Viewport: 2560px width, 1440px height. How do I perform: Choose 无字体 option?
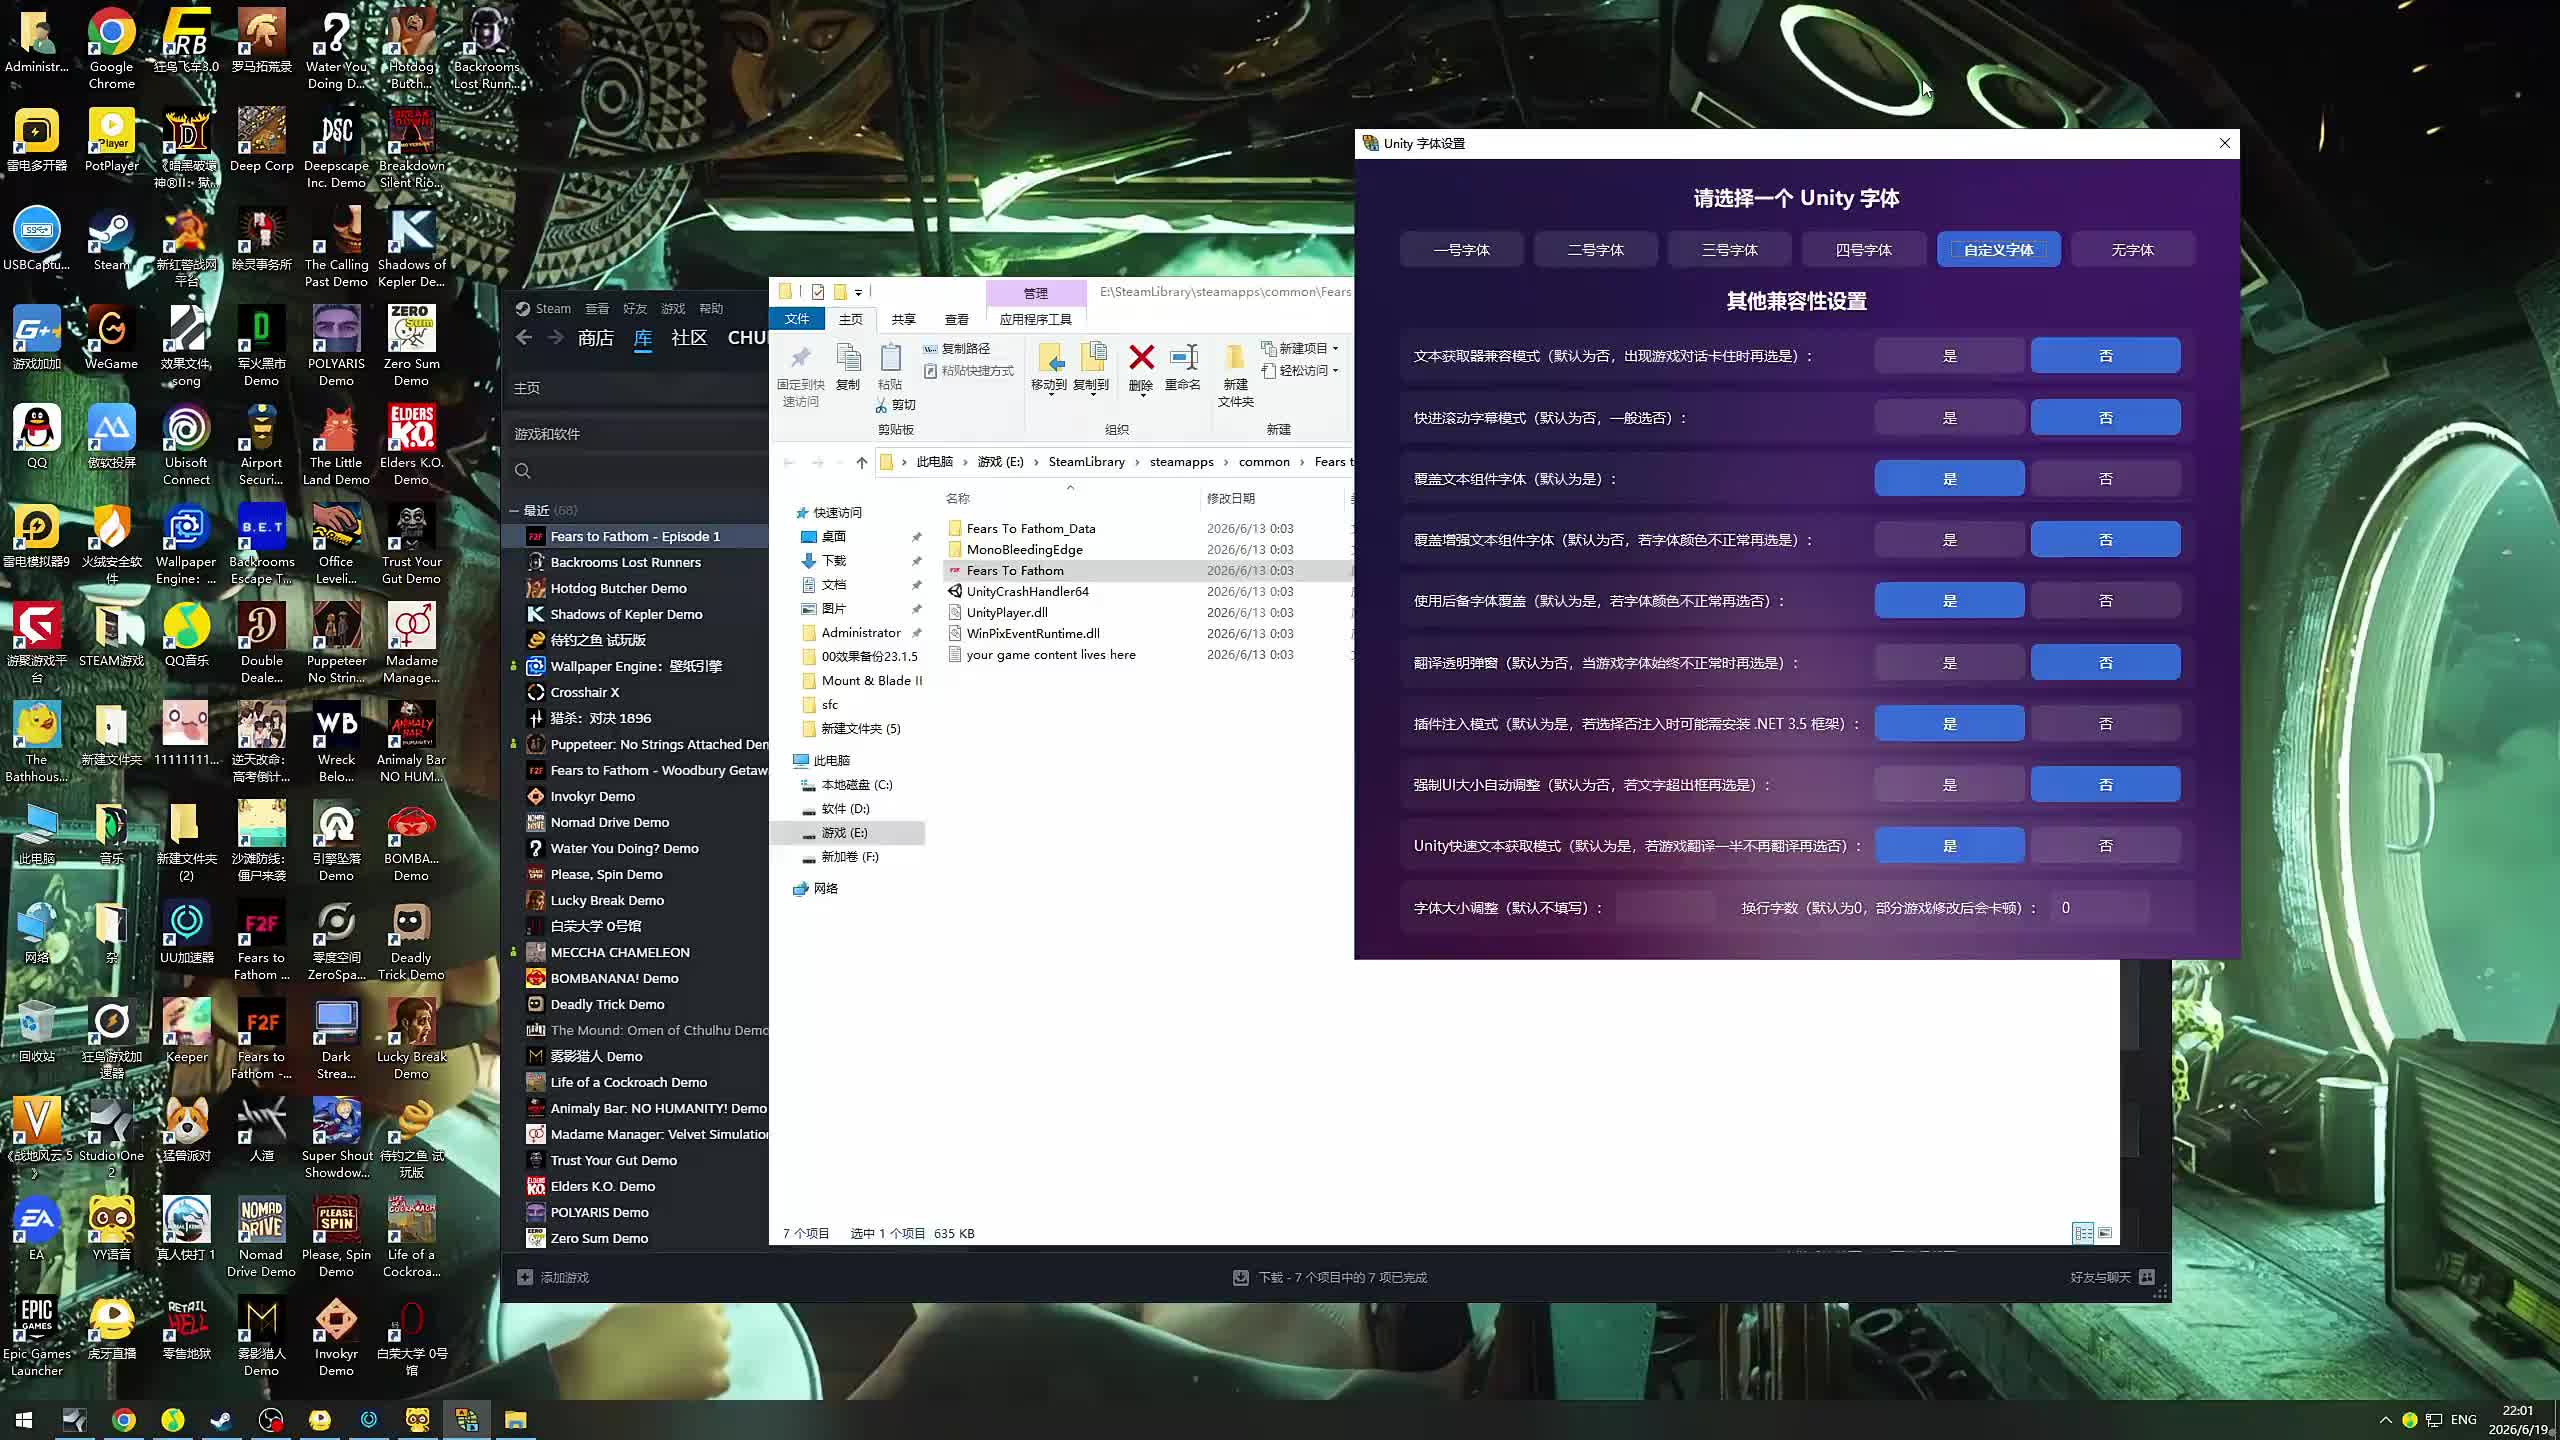2132,250
